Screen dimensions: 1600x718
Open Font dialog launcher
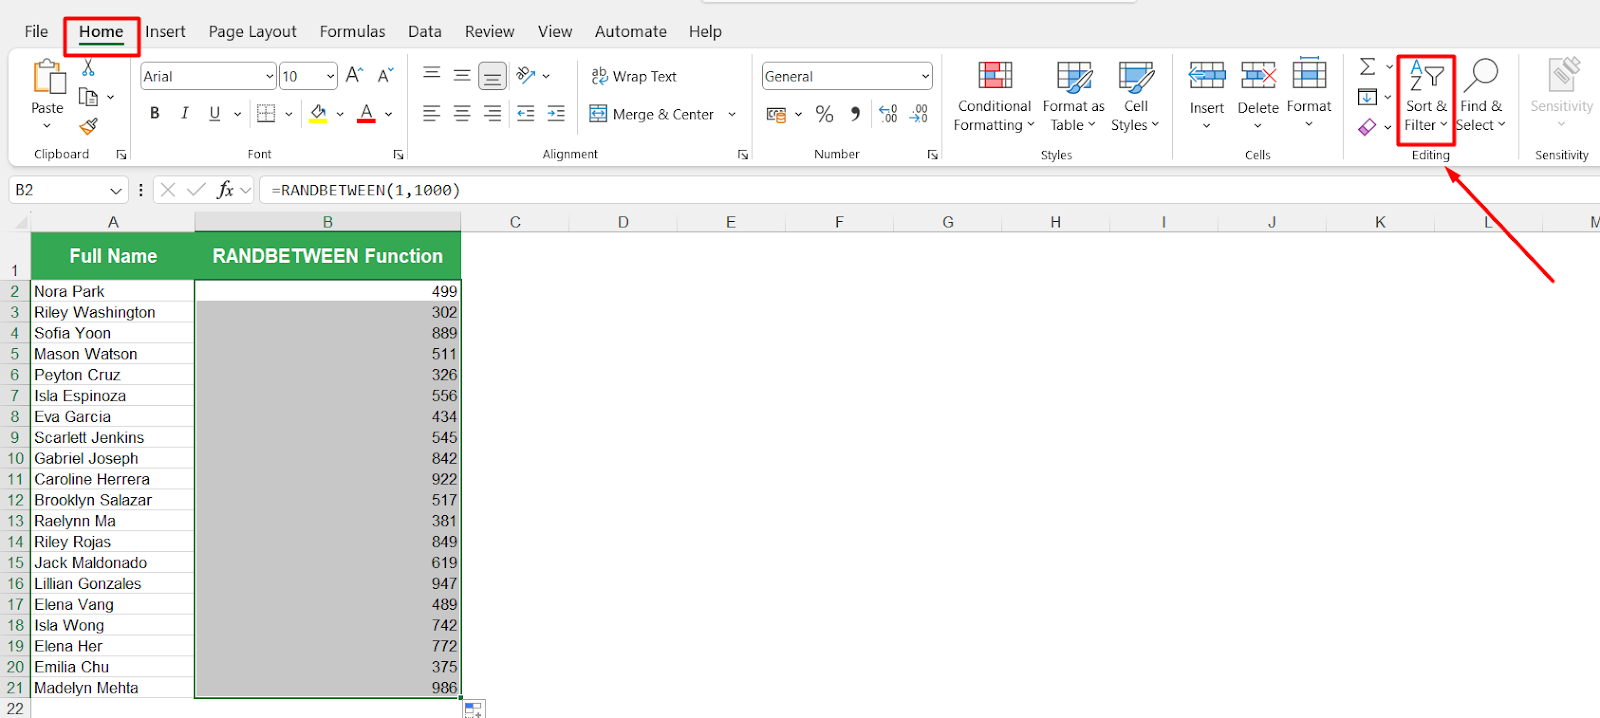point(398,155)
